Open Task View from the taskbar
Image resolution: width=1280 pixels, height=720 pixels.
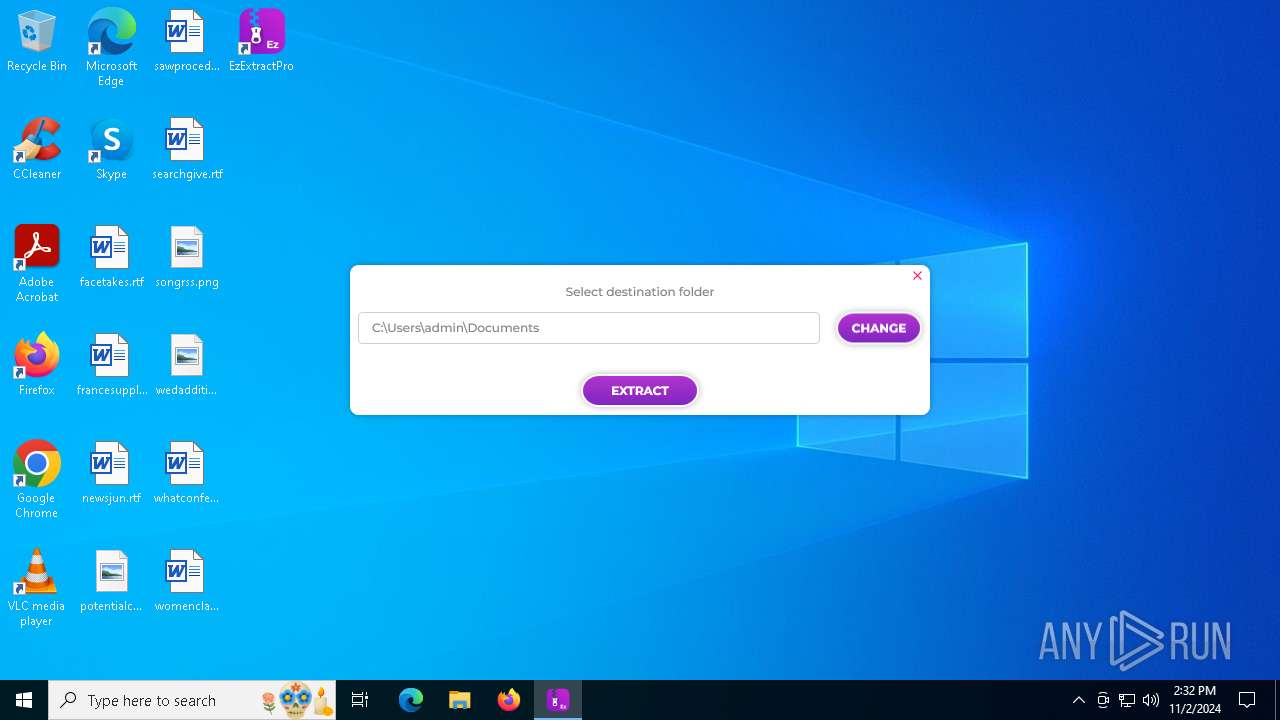(x=360, y=700)
